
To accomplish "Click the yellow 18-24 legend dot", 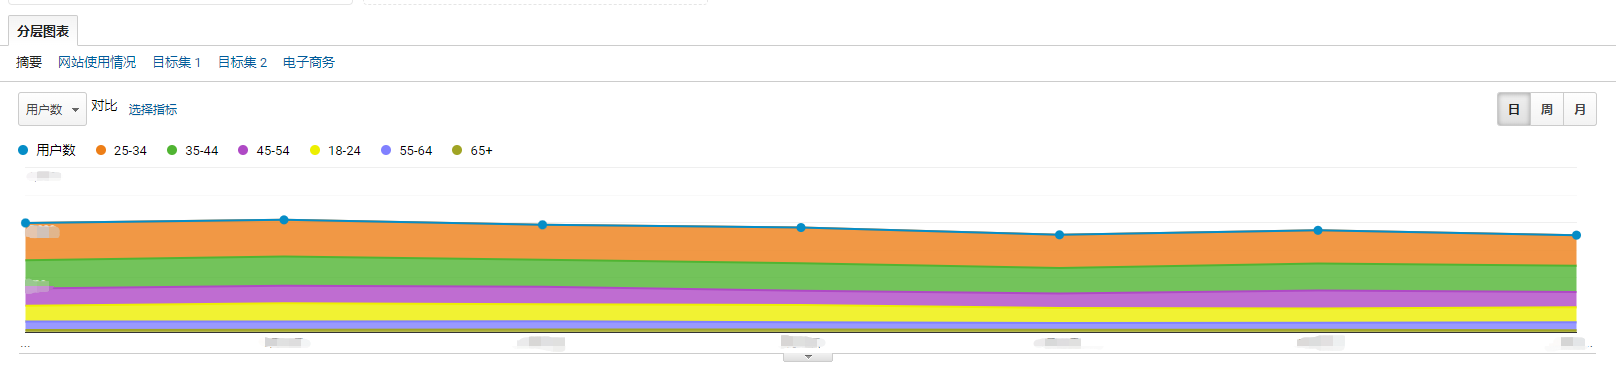I will (315, 150).
